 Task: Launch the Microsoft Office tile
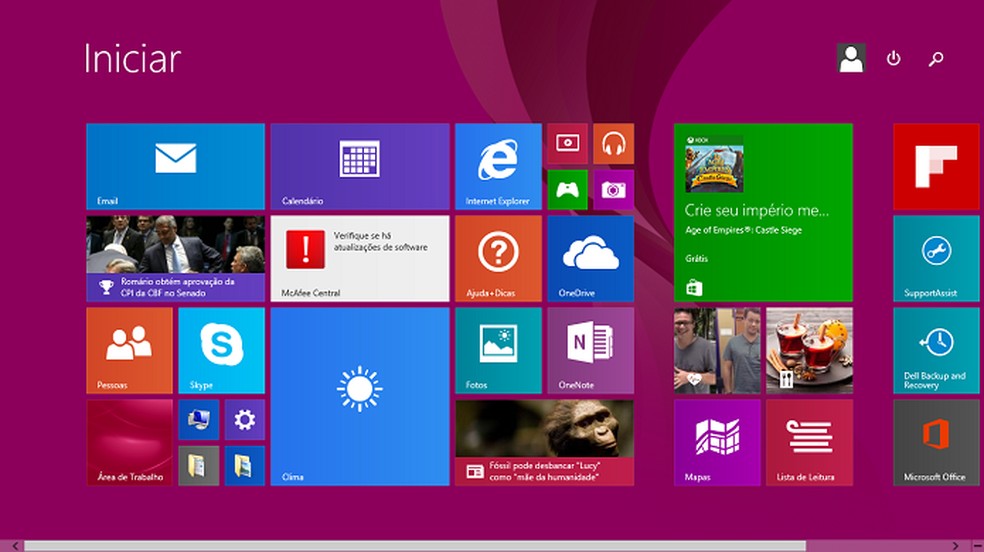pyautogui.click(x=936, y=443)
